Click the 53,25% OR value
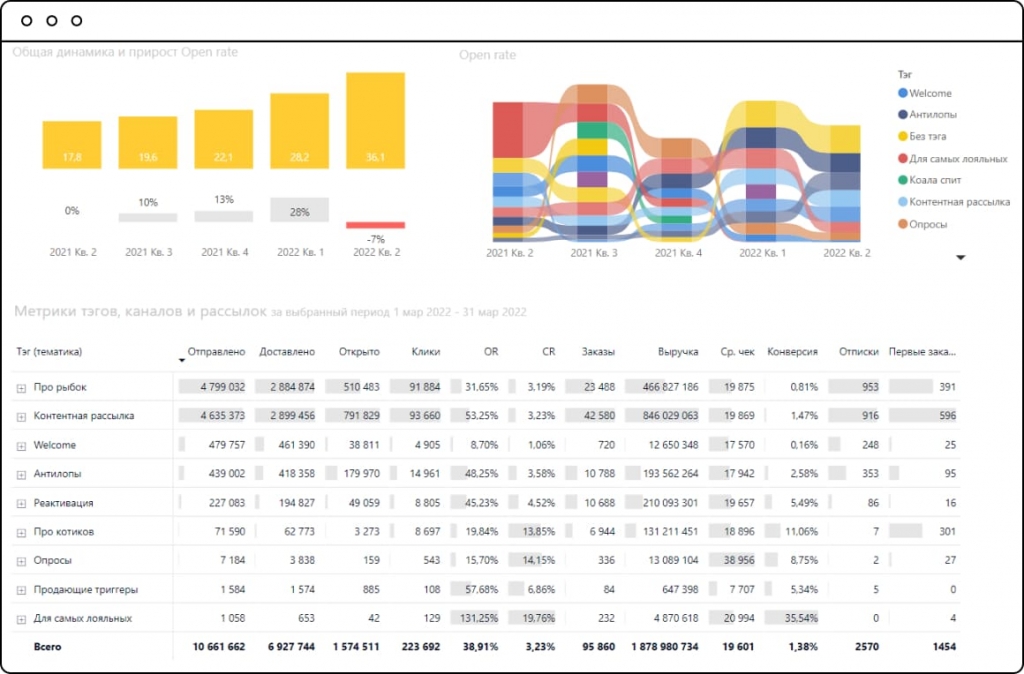 click(481, 415)
